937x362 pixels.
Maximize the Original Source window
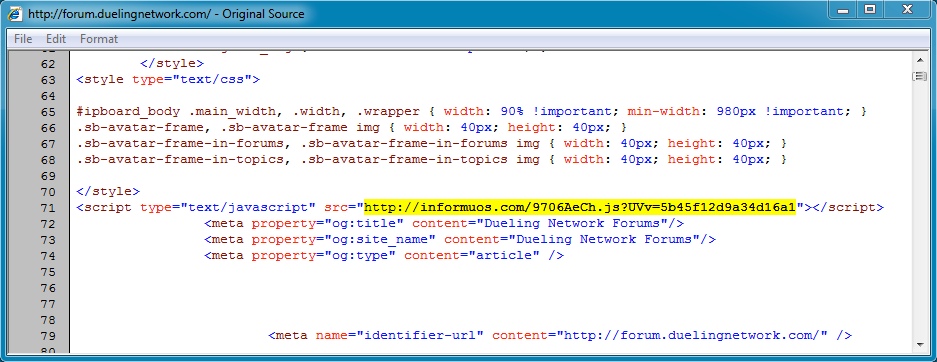tap(871, 9)
